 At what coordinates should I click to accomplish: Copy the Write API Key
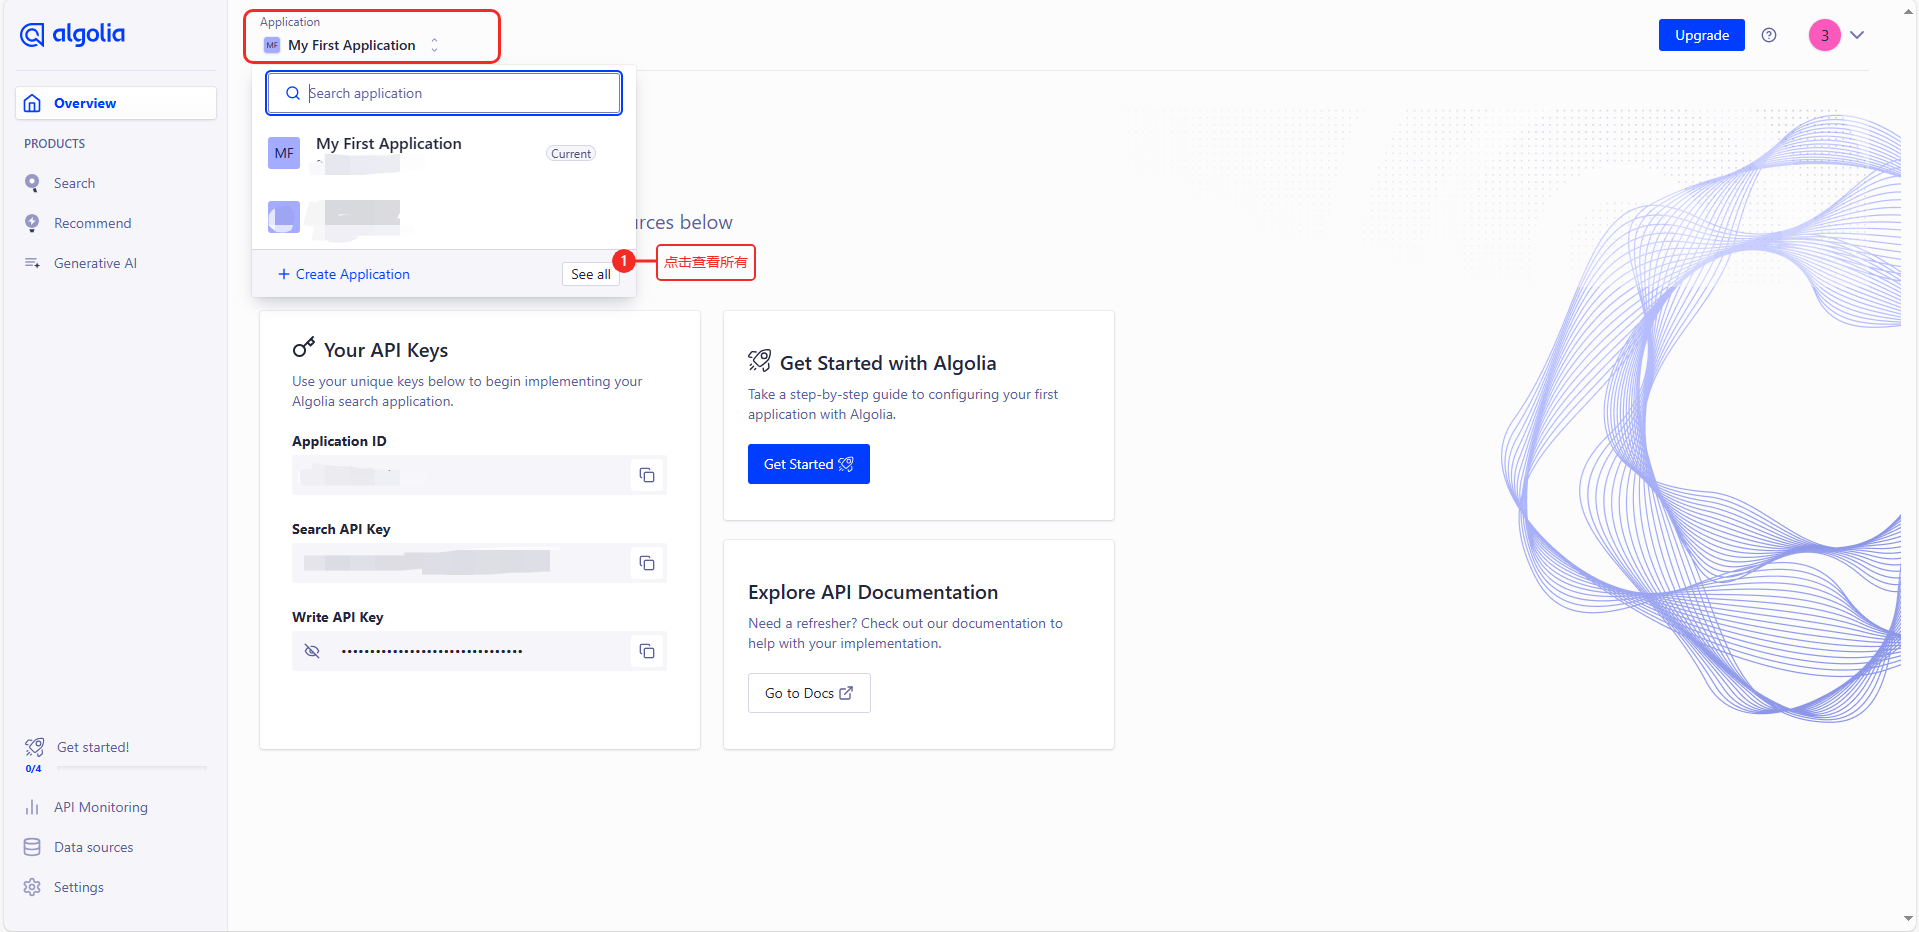(647, 651)
